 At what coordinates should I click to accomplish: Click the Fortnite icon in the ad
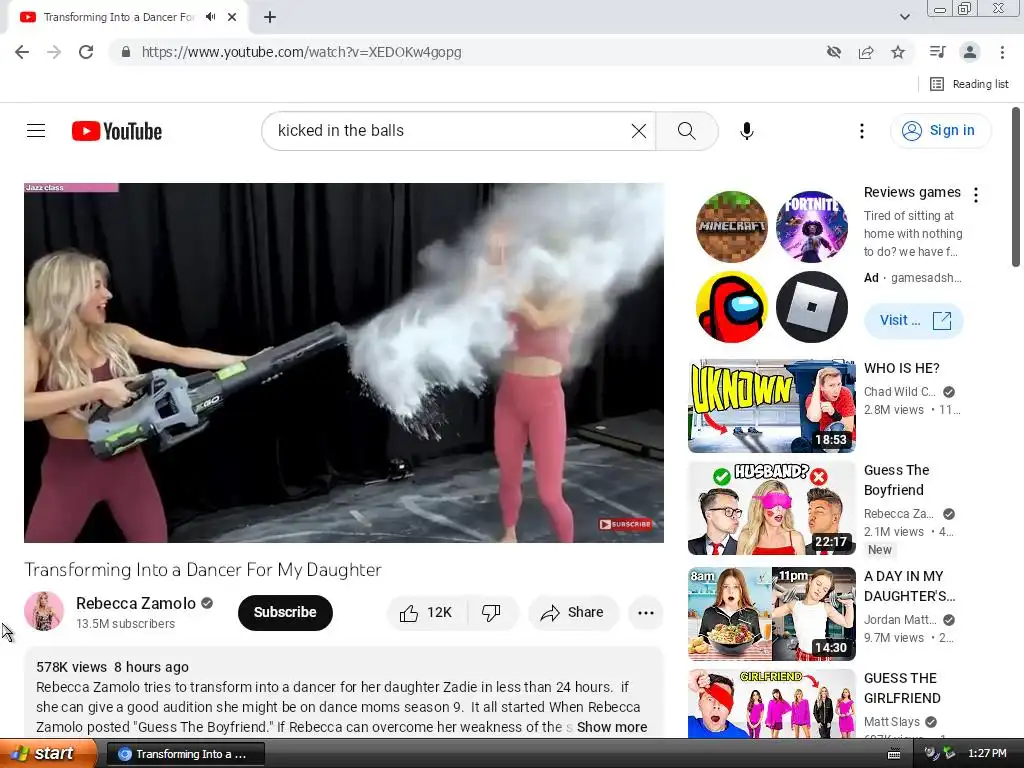click(x=812, y=227)
